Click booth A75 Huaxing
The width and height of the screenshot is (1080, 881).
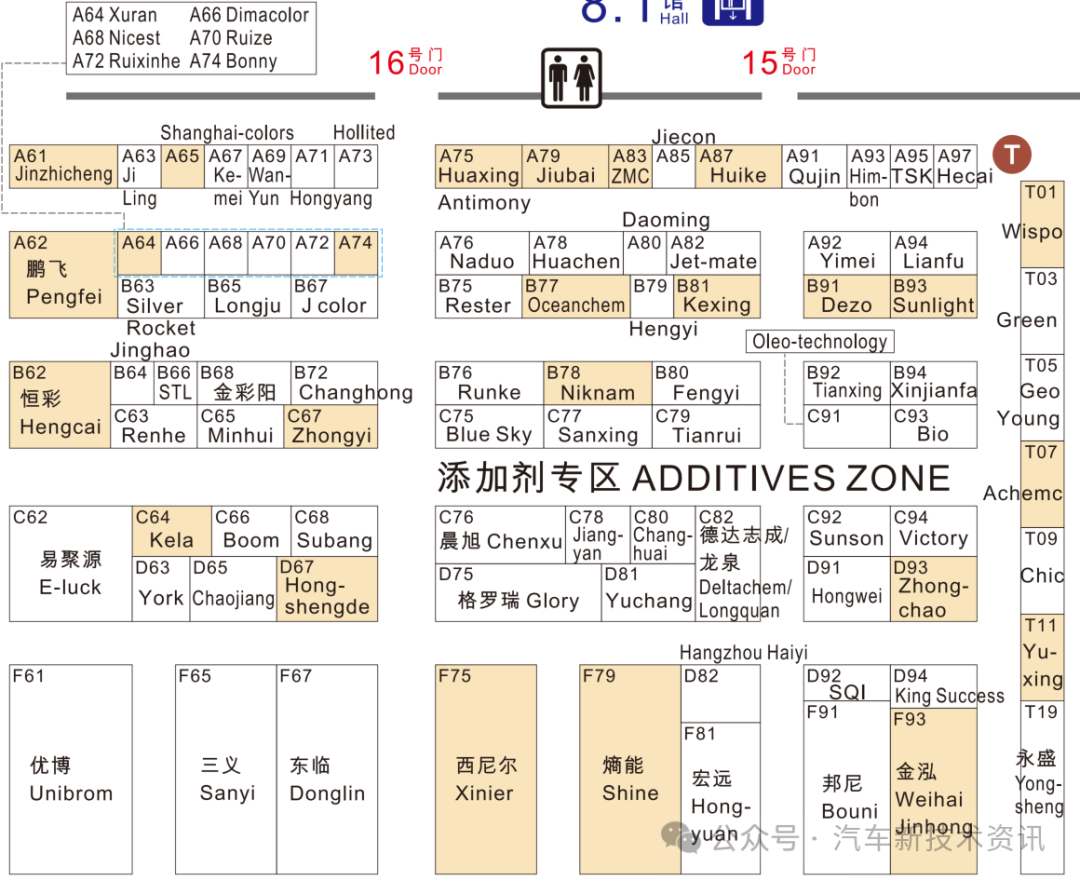479,166
